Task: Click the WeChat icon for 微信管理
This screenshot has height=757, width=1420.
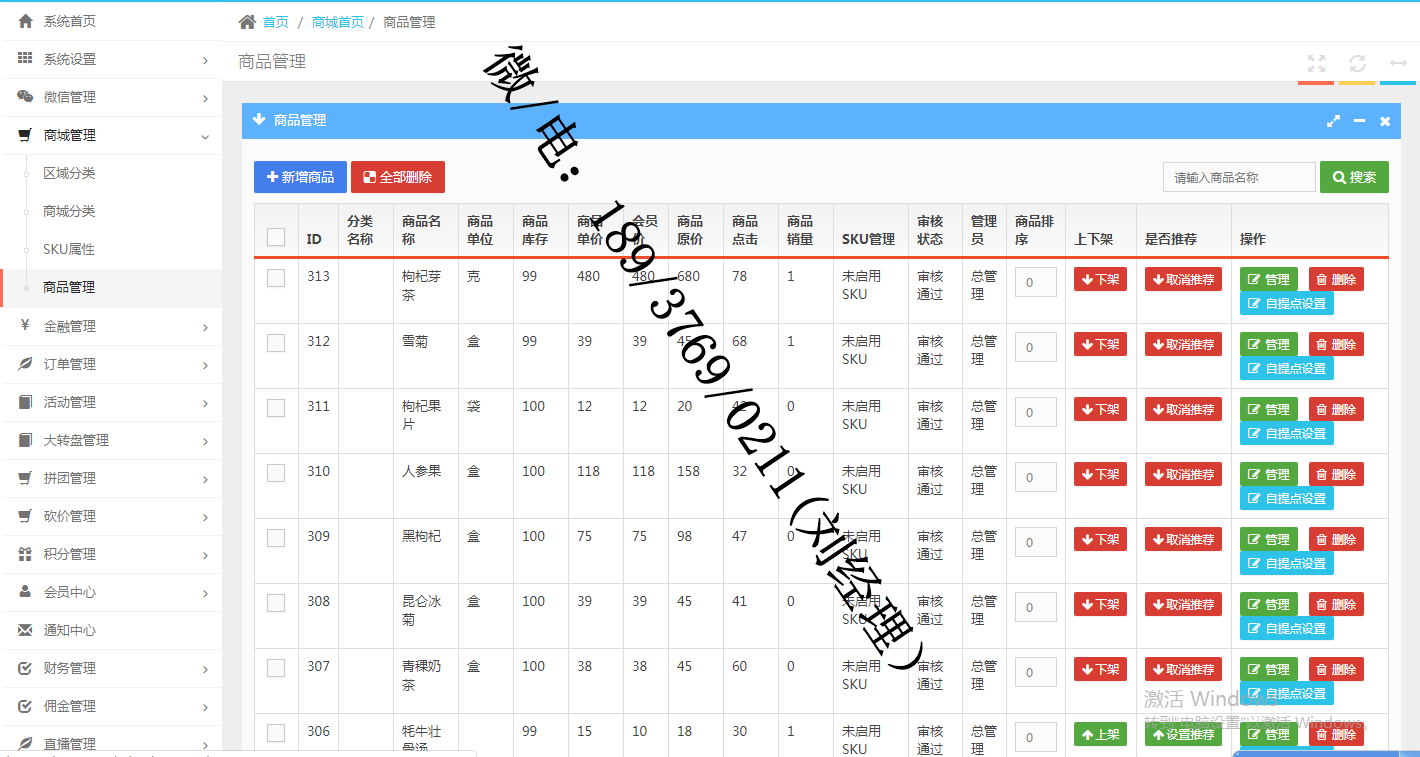Action: click(x=26, y=97)
